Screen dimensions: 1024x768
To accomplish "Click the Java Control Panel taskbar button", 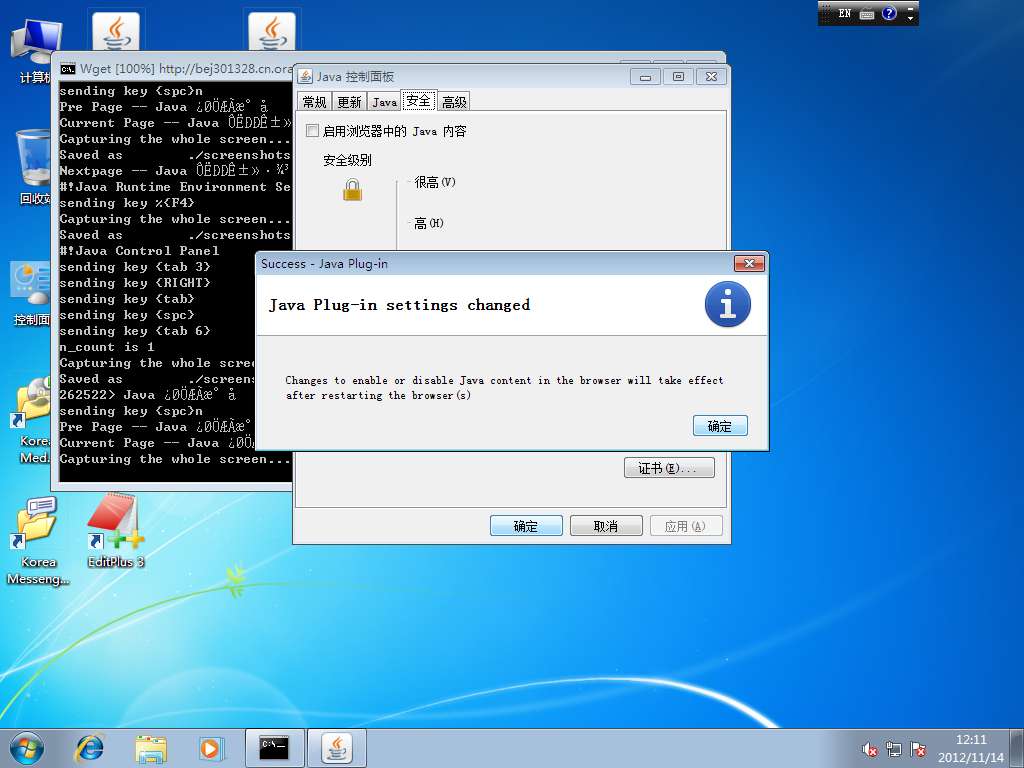I will [x=337, y=747].
